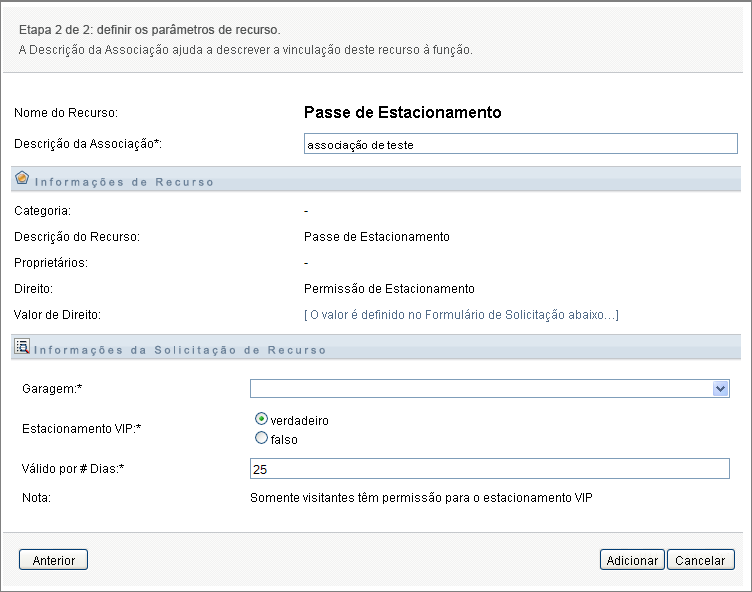Click the Garagem field label
The height and width of the screenshot is (592, 752).
click(49, 387)
